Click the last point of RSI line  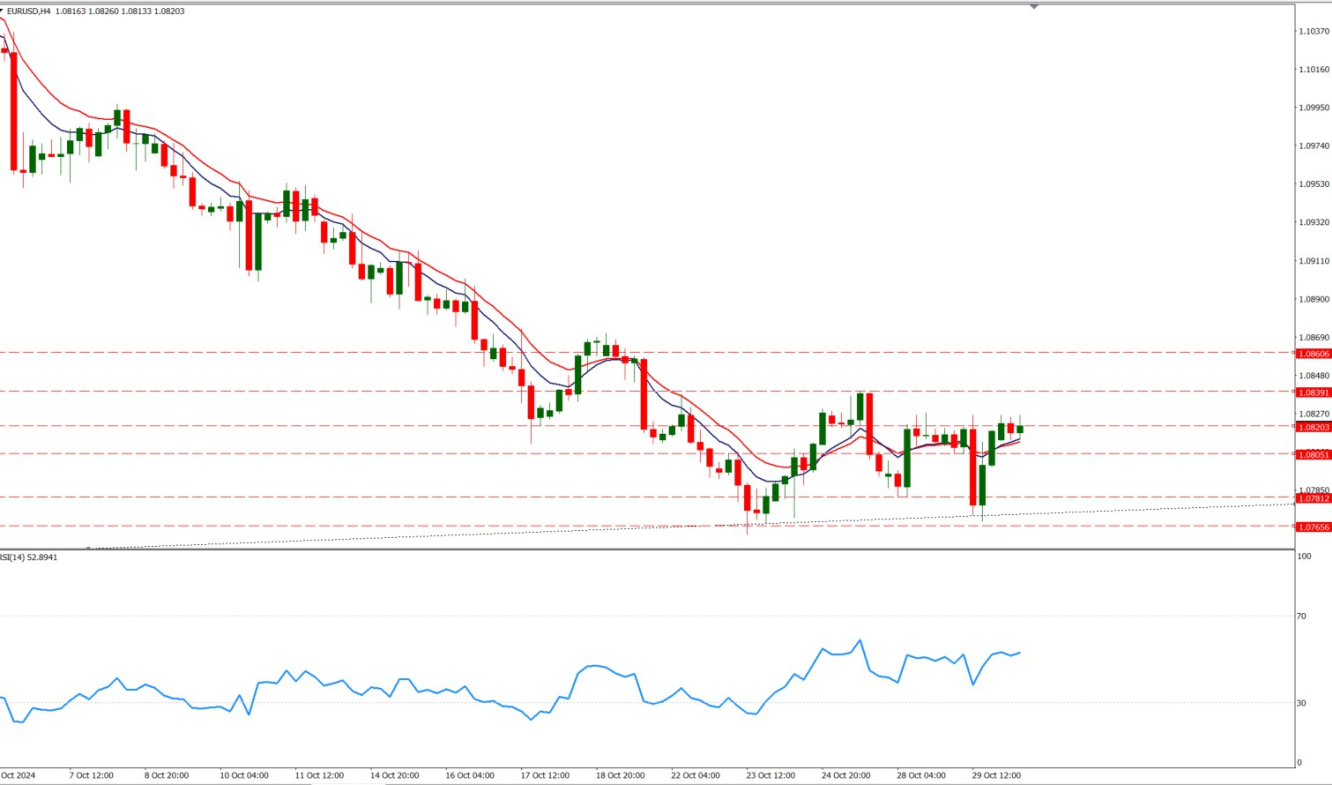tap(1019, 653)
